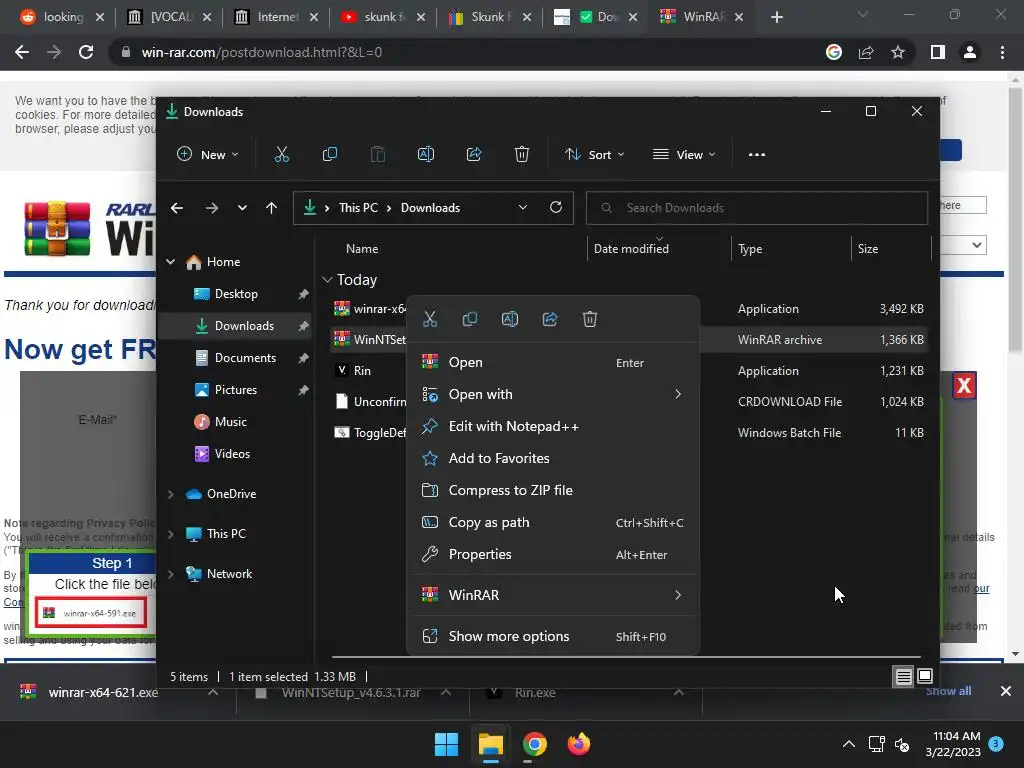Screen dimensions: 1024x768
Task: Bookmark this page with the star icon
Action: (898, 52)
